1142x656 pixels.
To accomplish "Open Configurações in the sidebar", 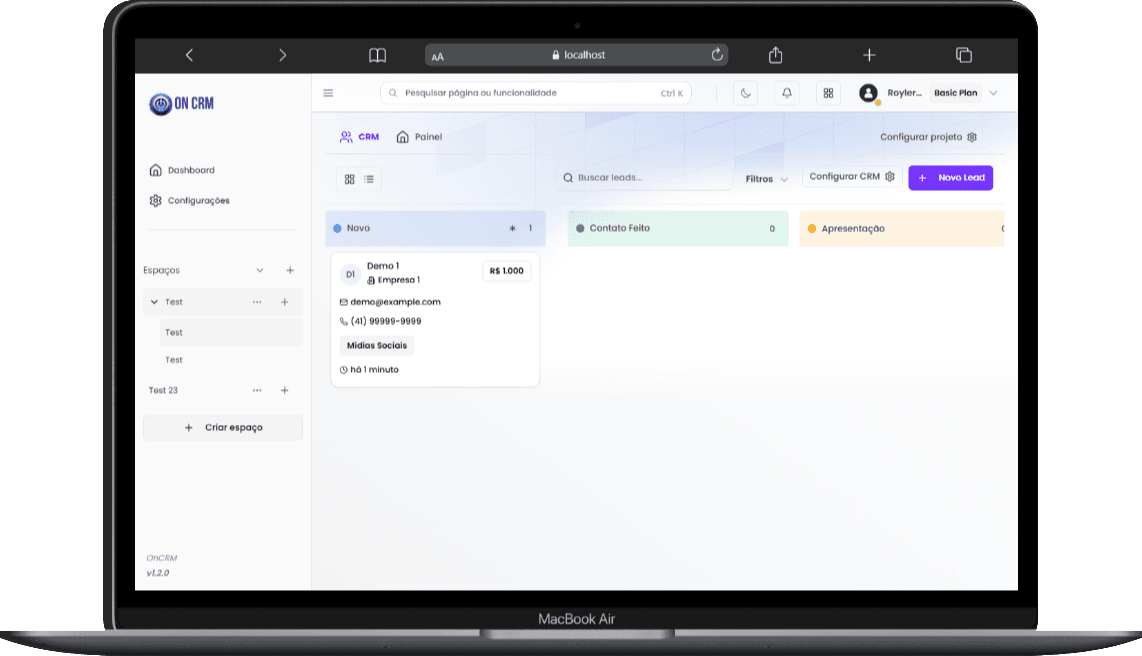I will pos(197,200).
